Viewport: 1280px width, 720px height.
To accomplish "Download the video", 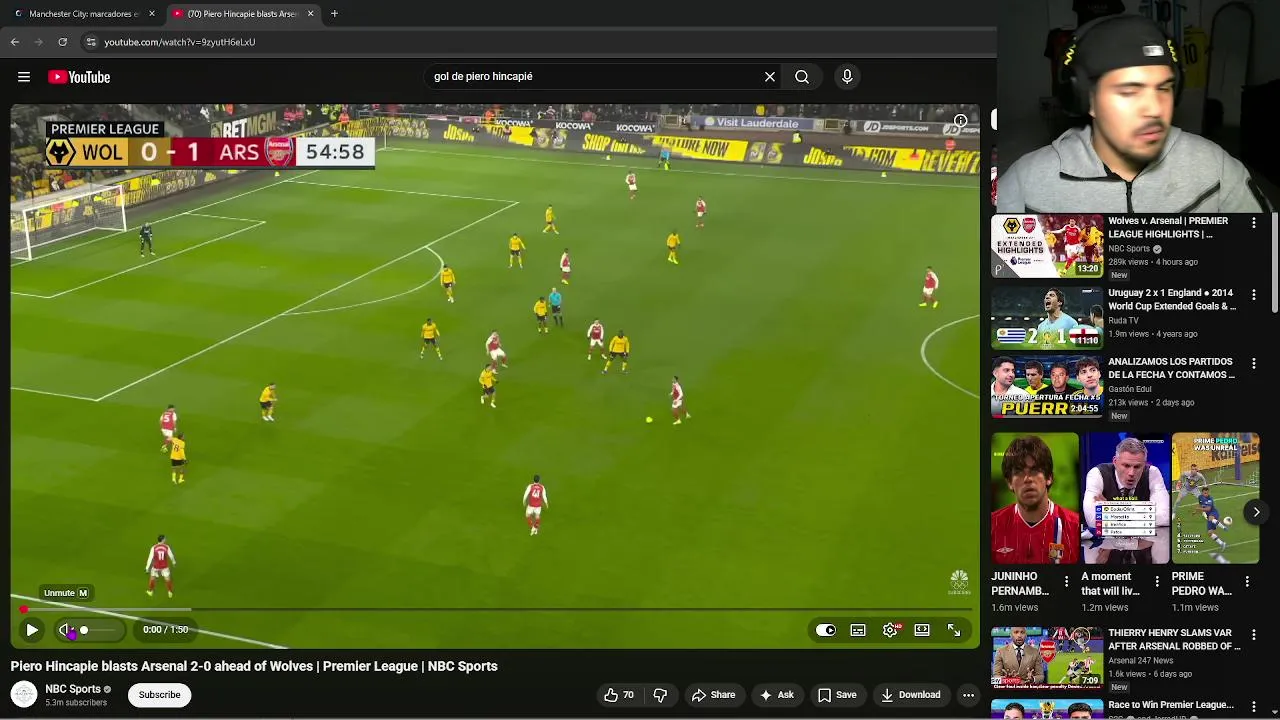I will [x=911, y=695].
